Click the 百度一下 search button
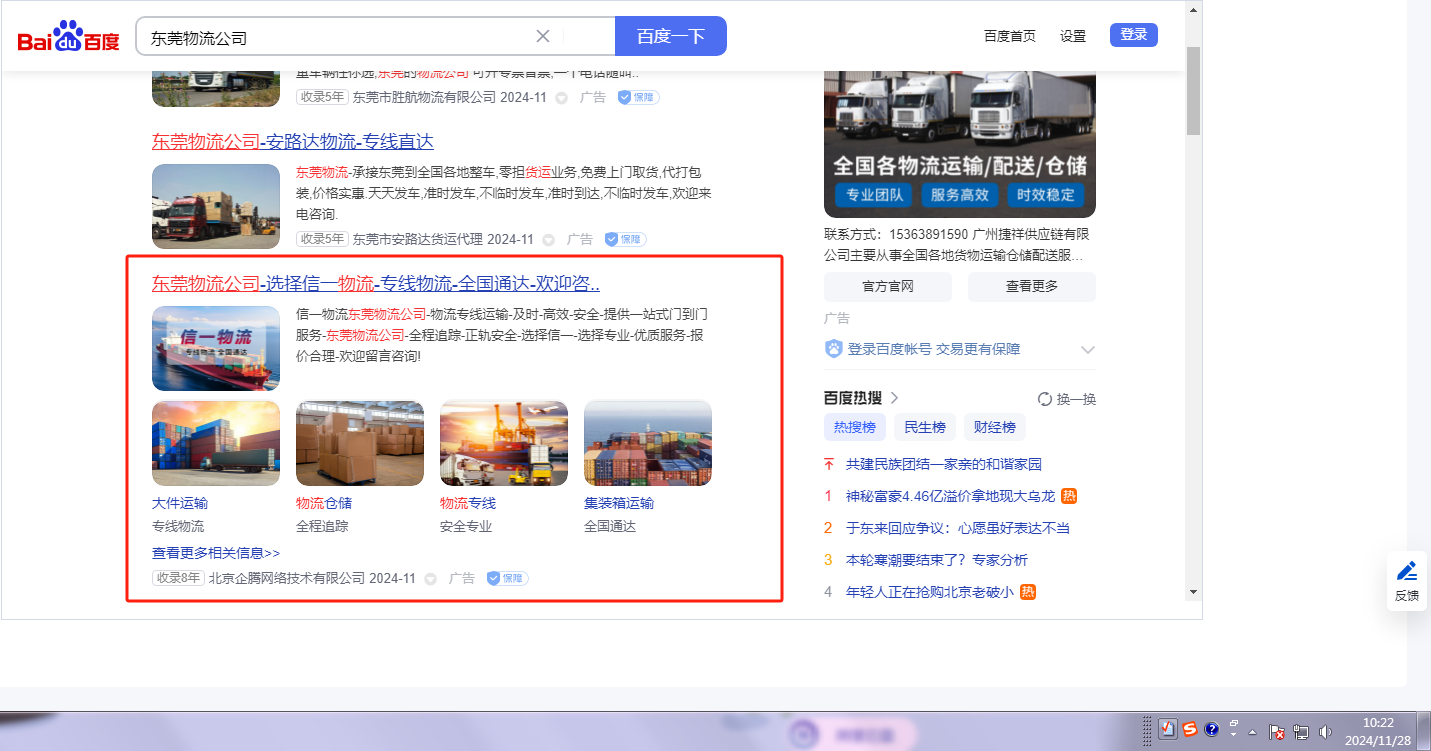 tap(671, 36)
